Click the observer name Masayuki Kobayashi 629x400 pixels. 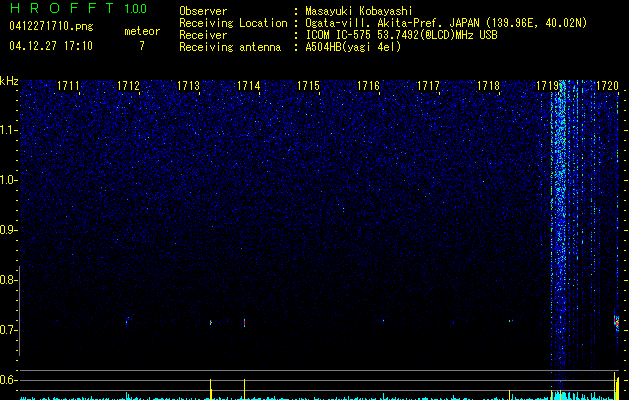[x=359, y=11]
